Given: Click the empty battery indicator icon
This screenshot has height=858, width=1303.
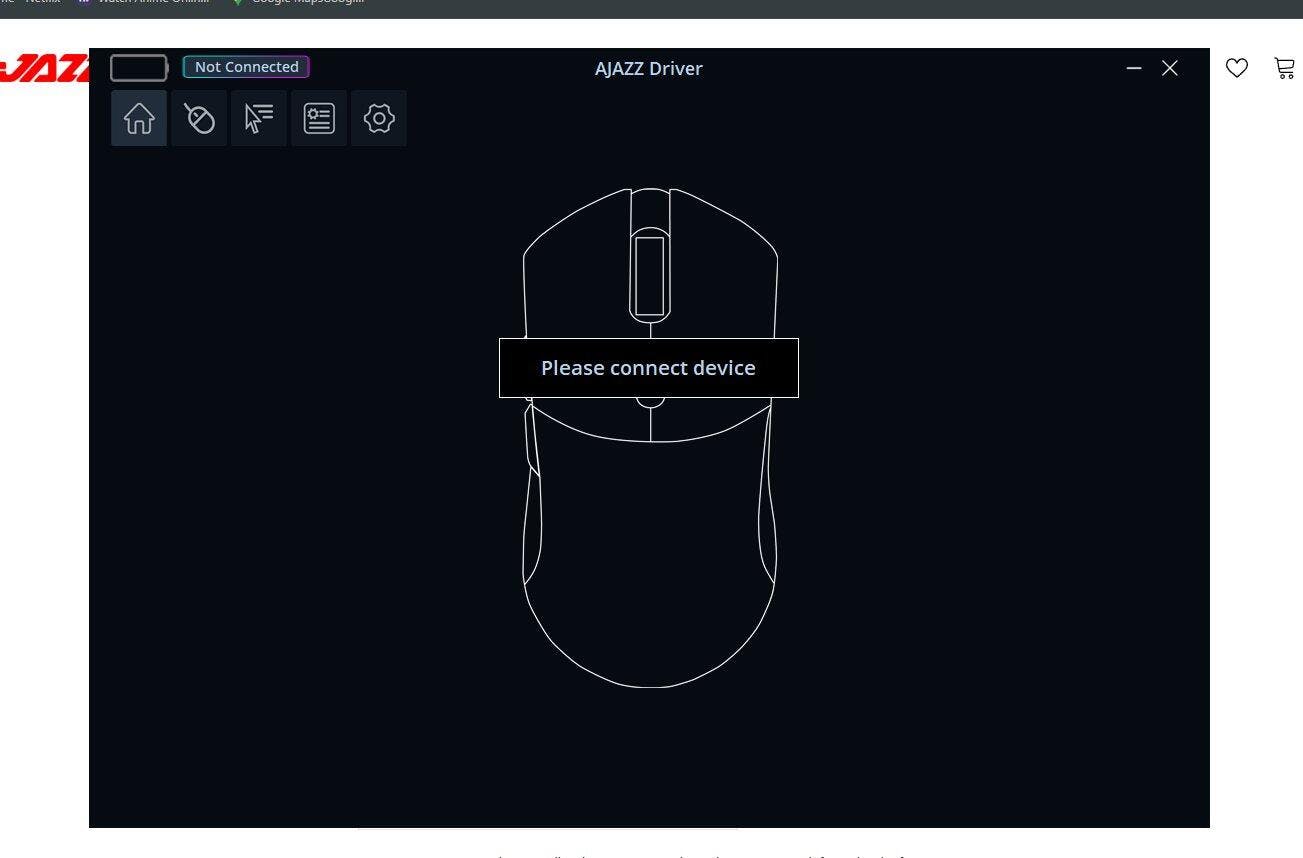Looking at the screenshot, I should click(139, 68).
